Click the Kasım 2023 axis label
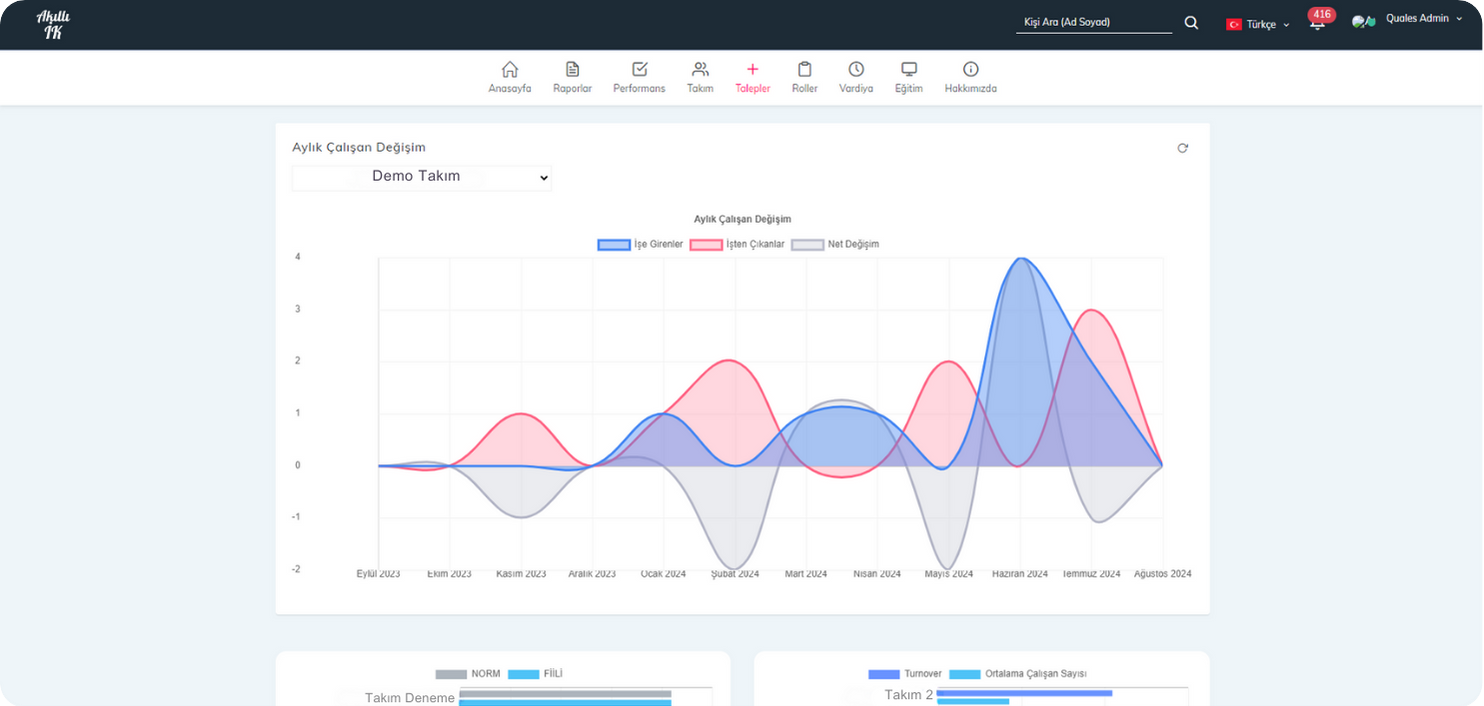Screen dimensions: 1484x706 [x=521, y=574]
